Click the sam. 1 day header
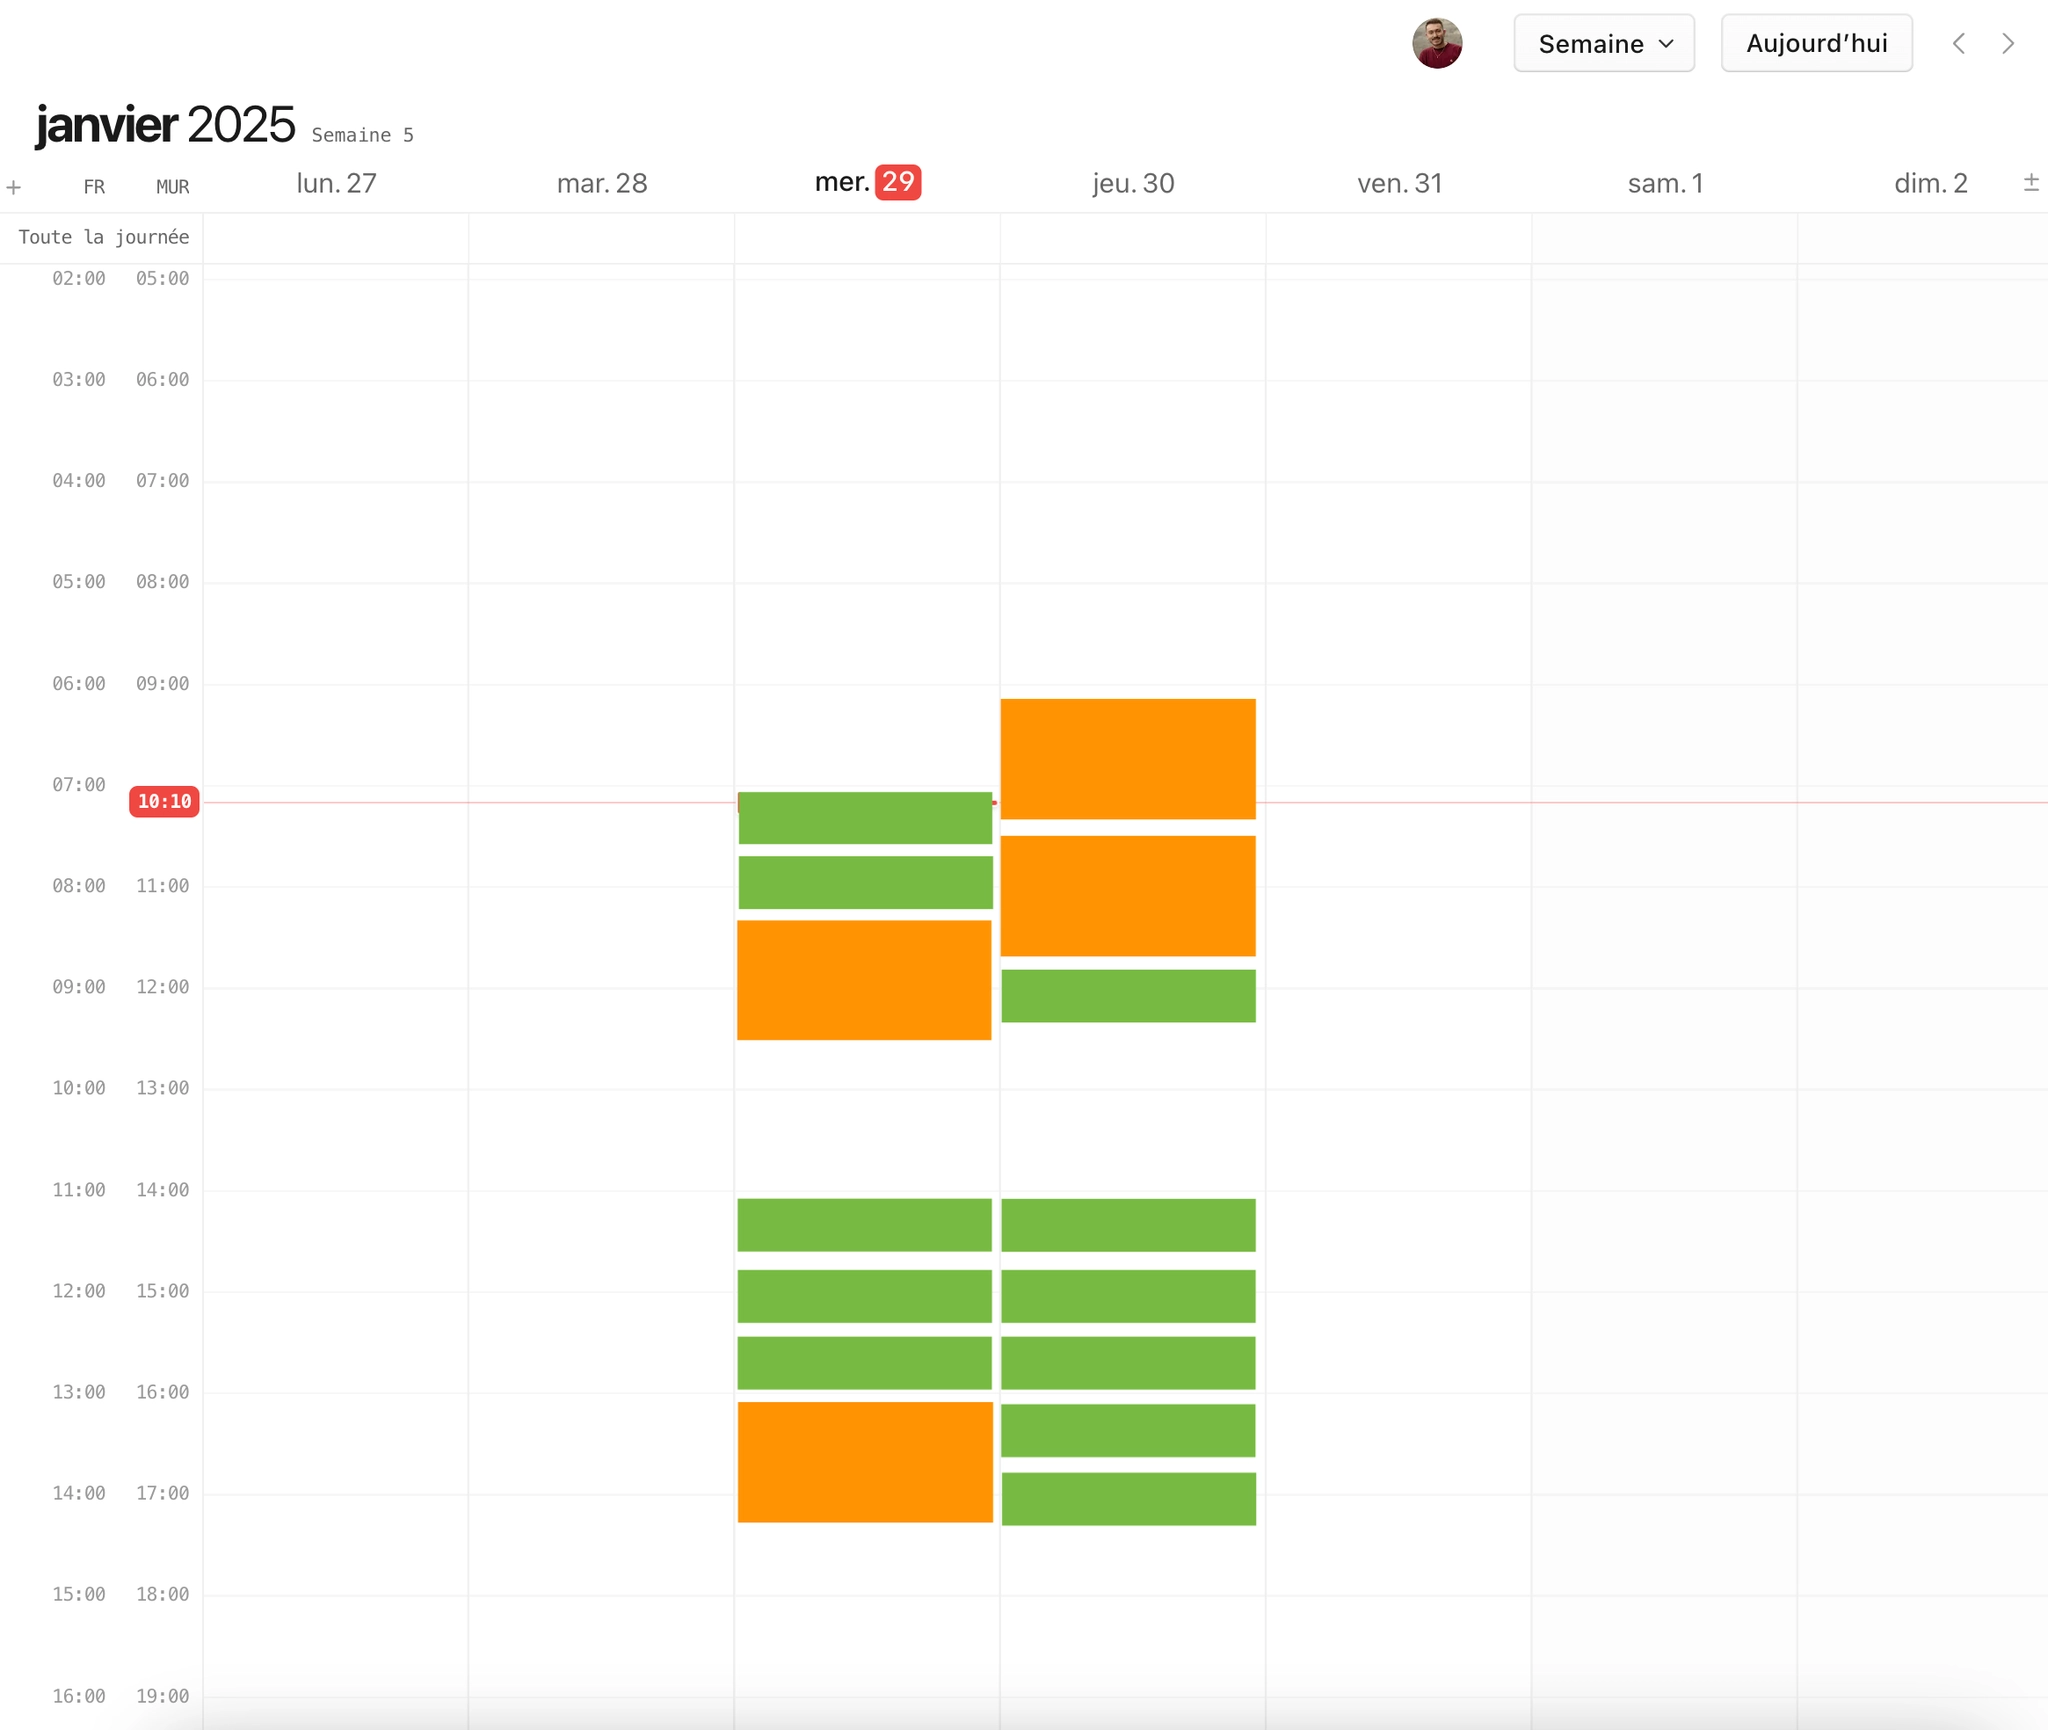Image resolution: width=2048 pixels, height=1730 pixels. [x=1664, y=184]
